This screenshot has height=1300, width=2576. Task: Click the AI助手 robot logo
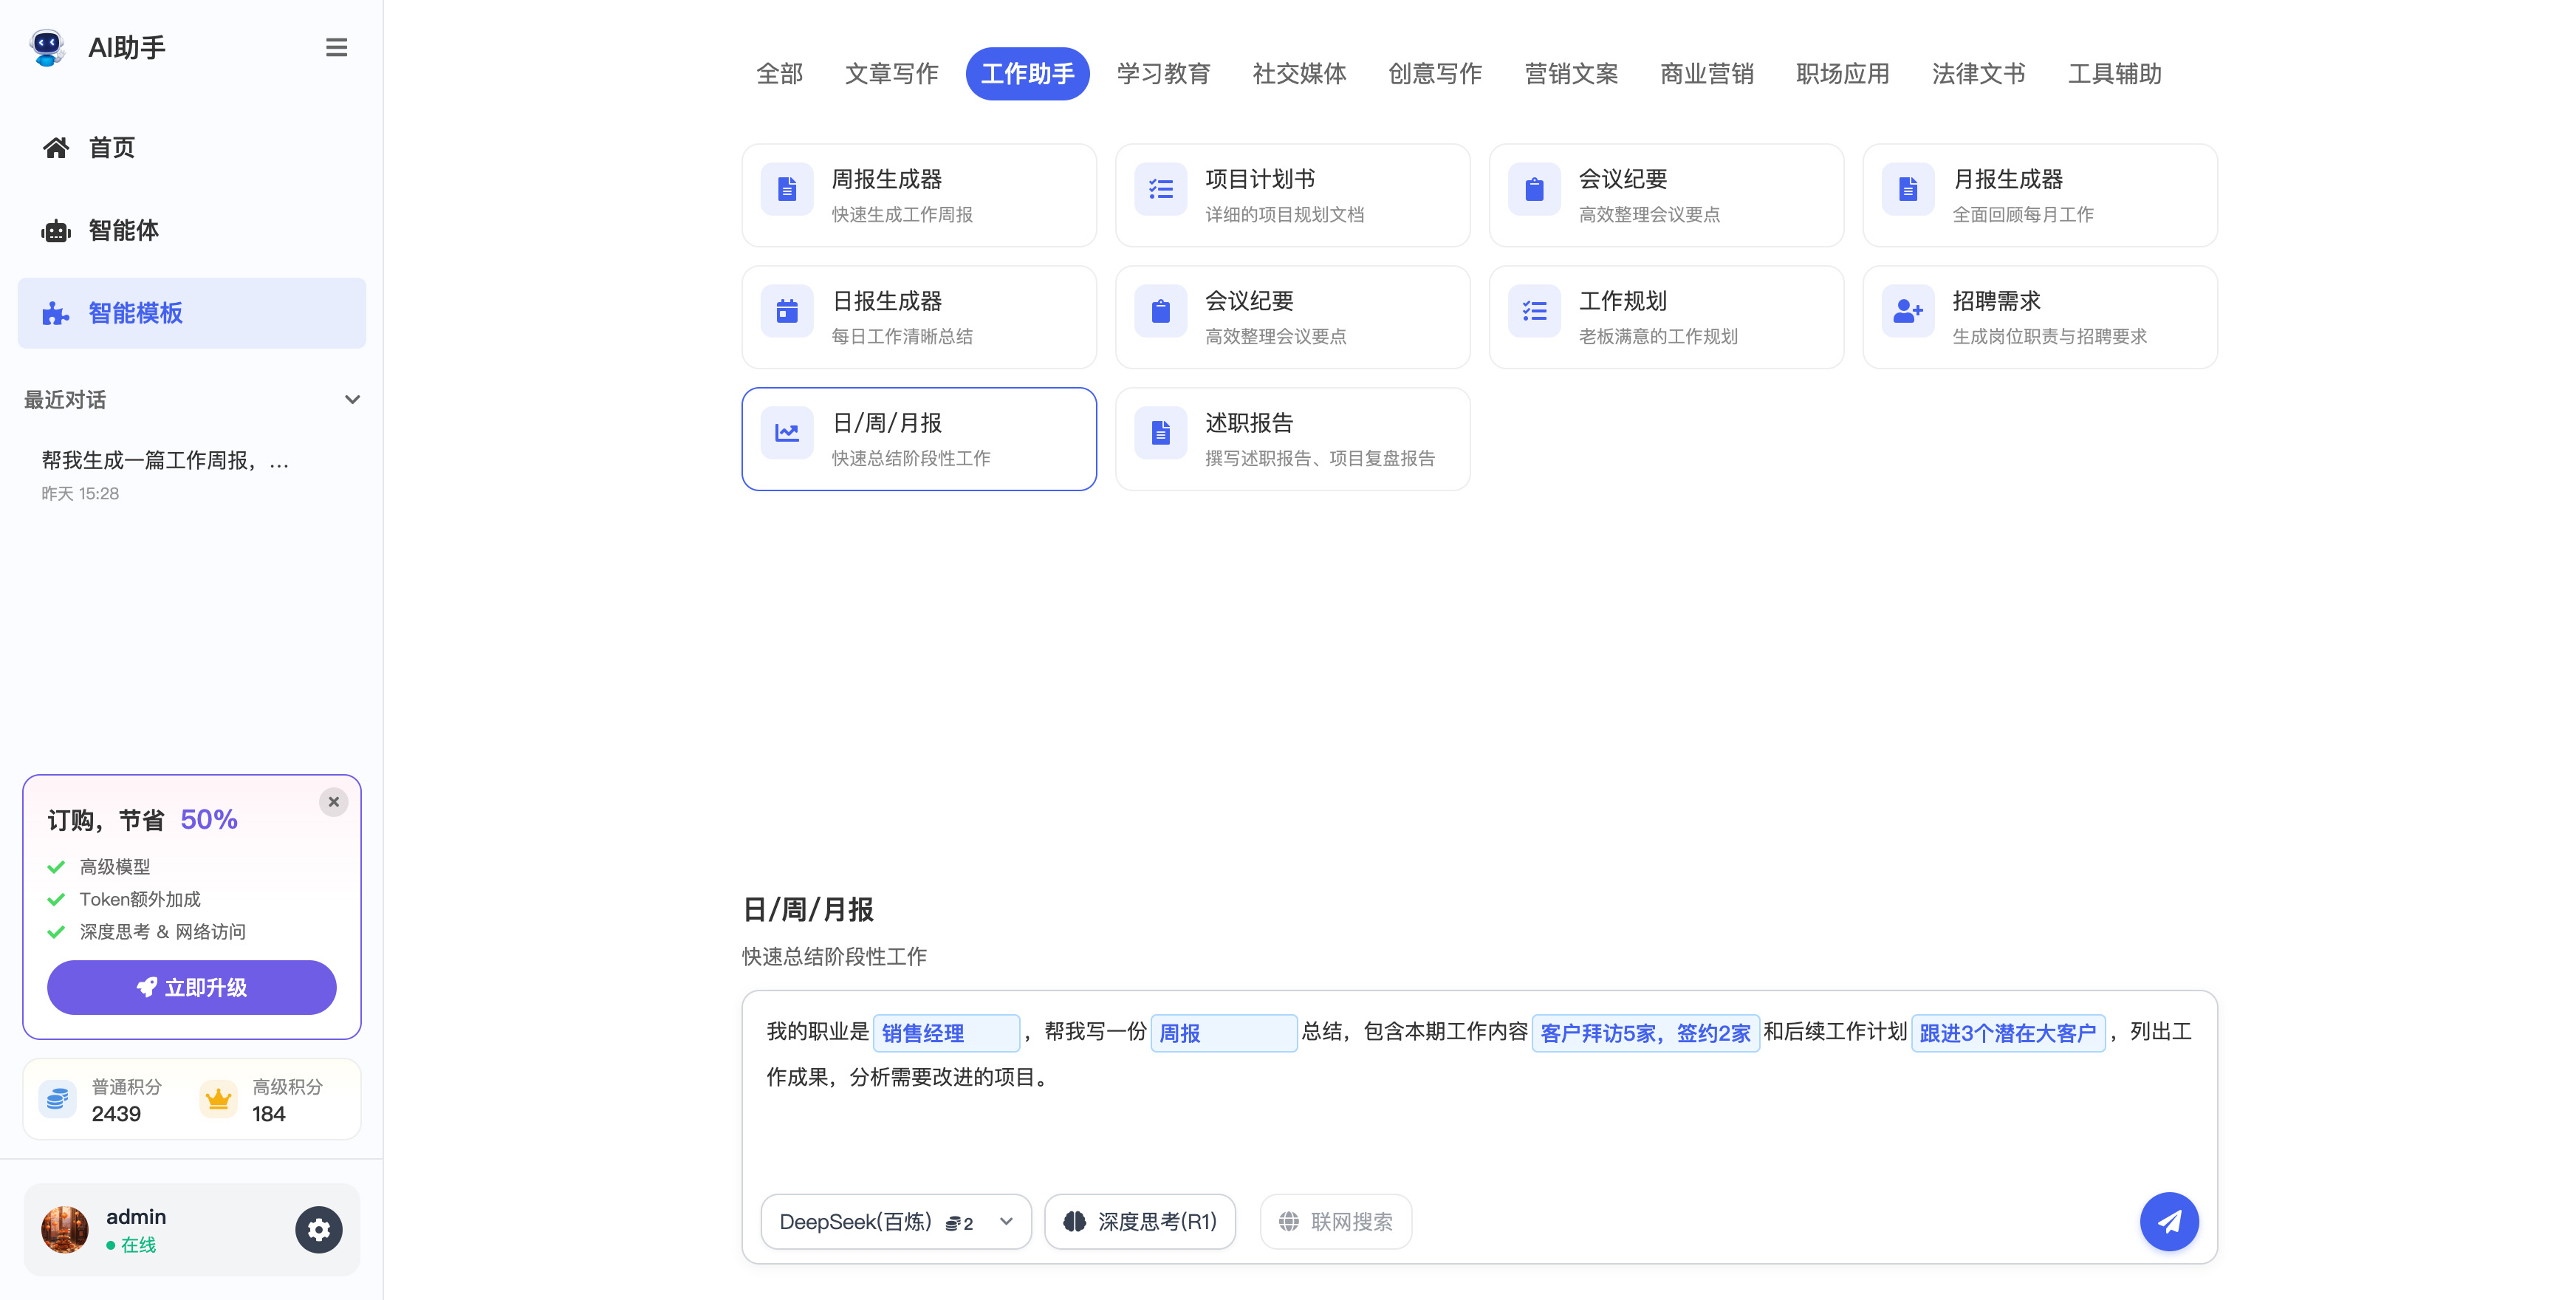(x=47, y=47)
